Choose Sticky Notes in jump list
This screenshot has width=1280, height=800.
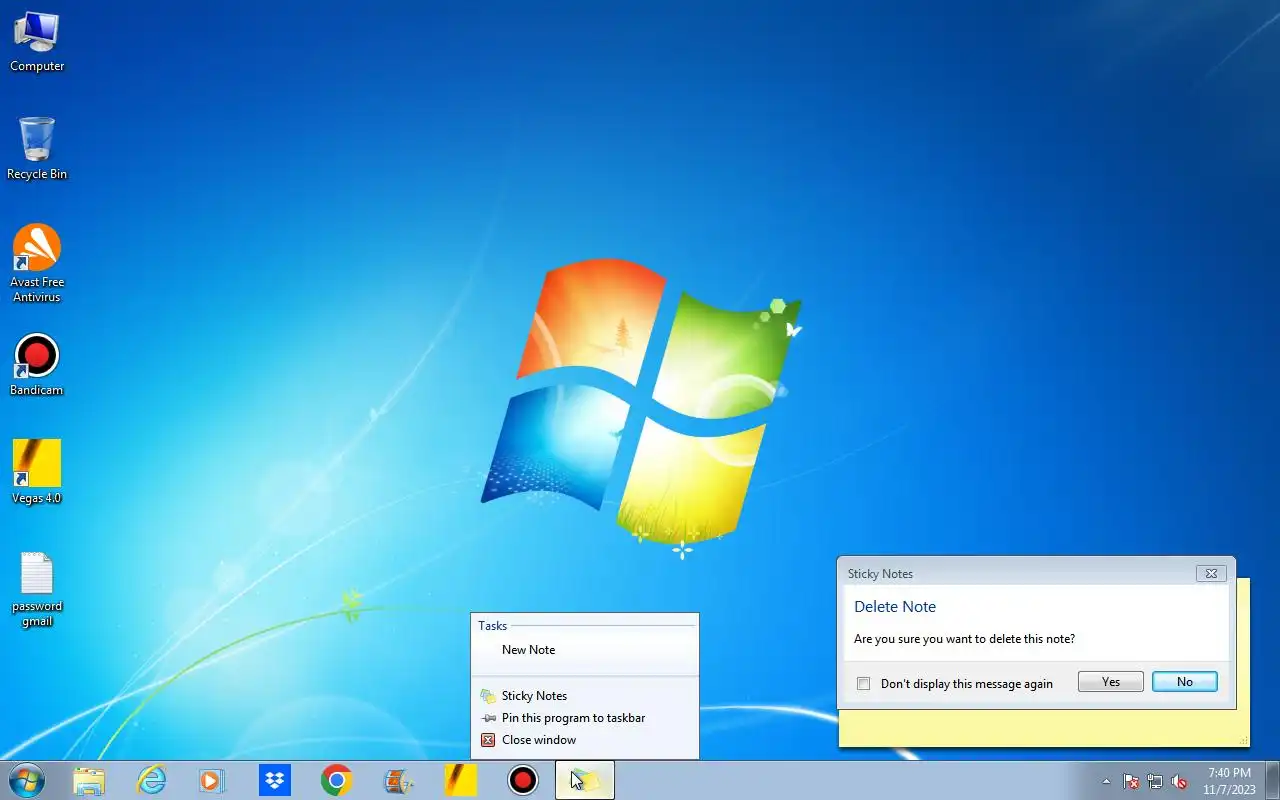(584, 696)
